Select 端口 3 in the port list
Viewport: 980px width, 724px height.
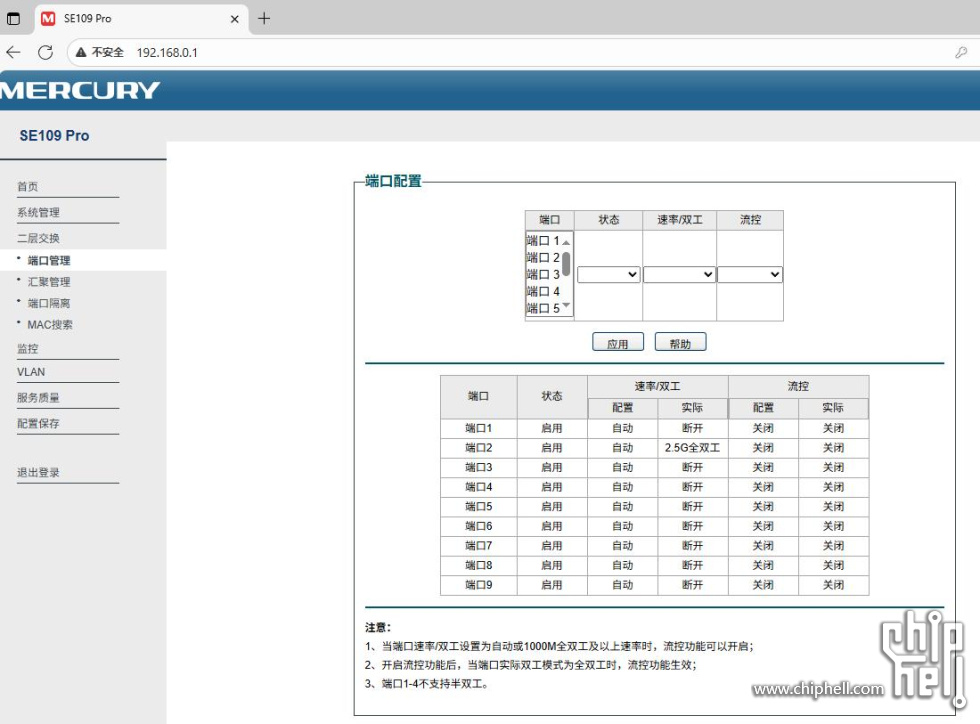(x=543, y=274)
